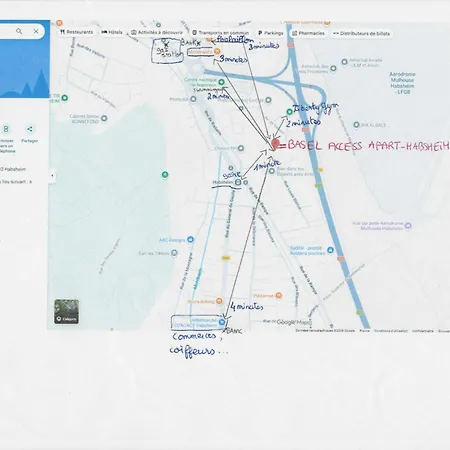Screen dimensions: 450x450
Task: Open Conditions d'utilisation link
Action: click(391, 331)
